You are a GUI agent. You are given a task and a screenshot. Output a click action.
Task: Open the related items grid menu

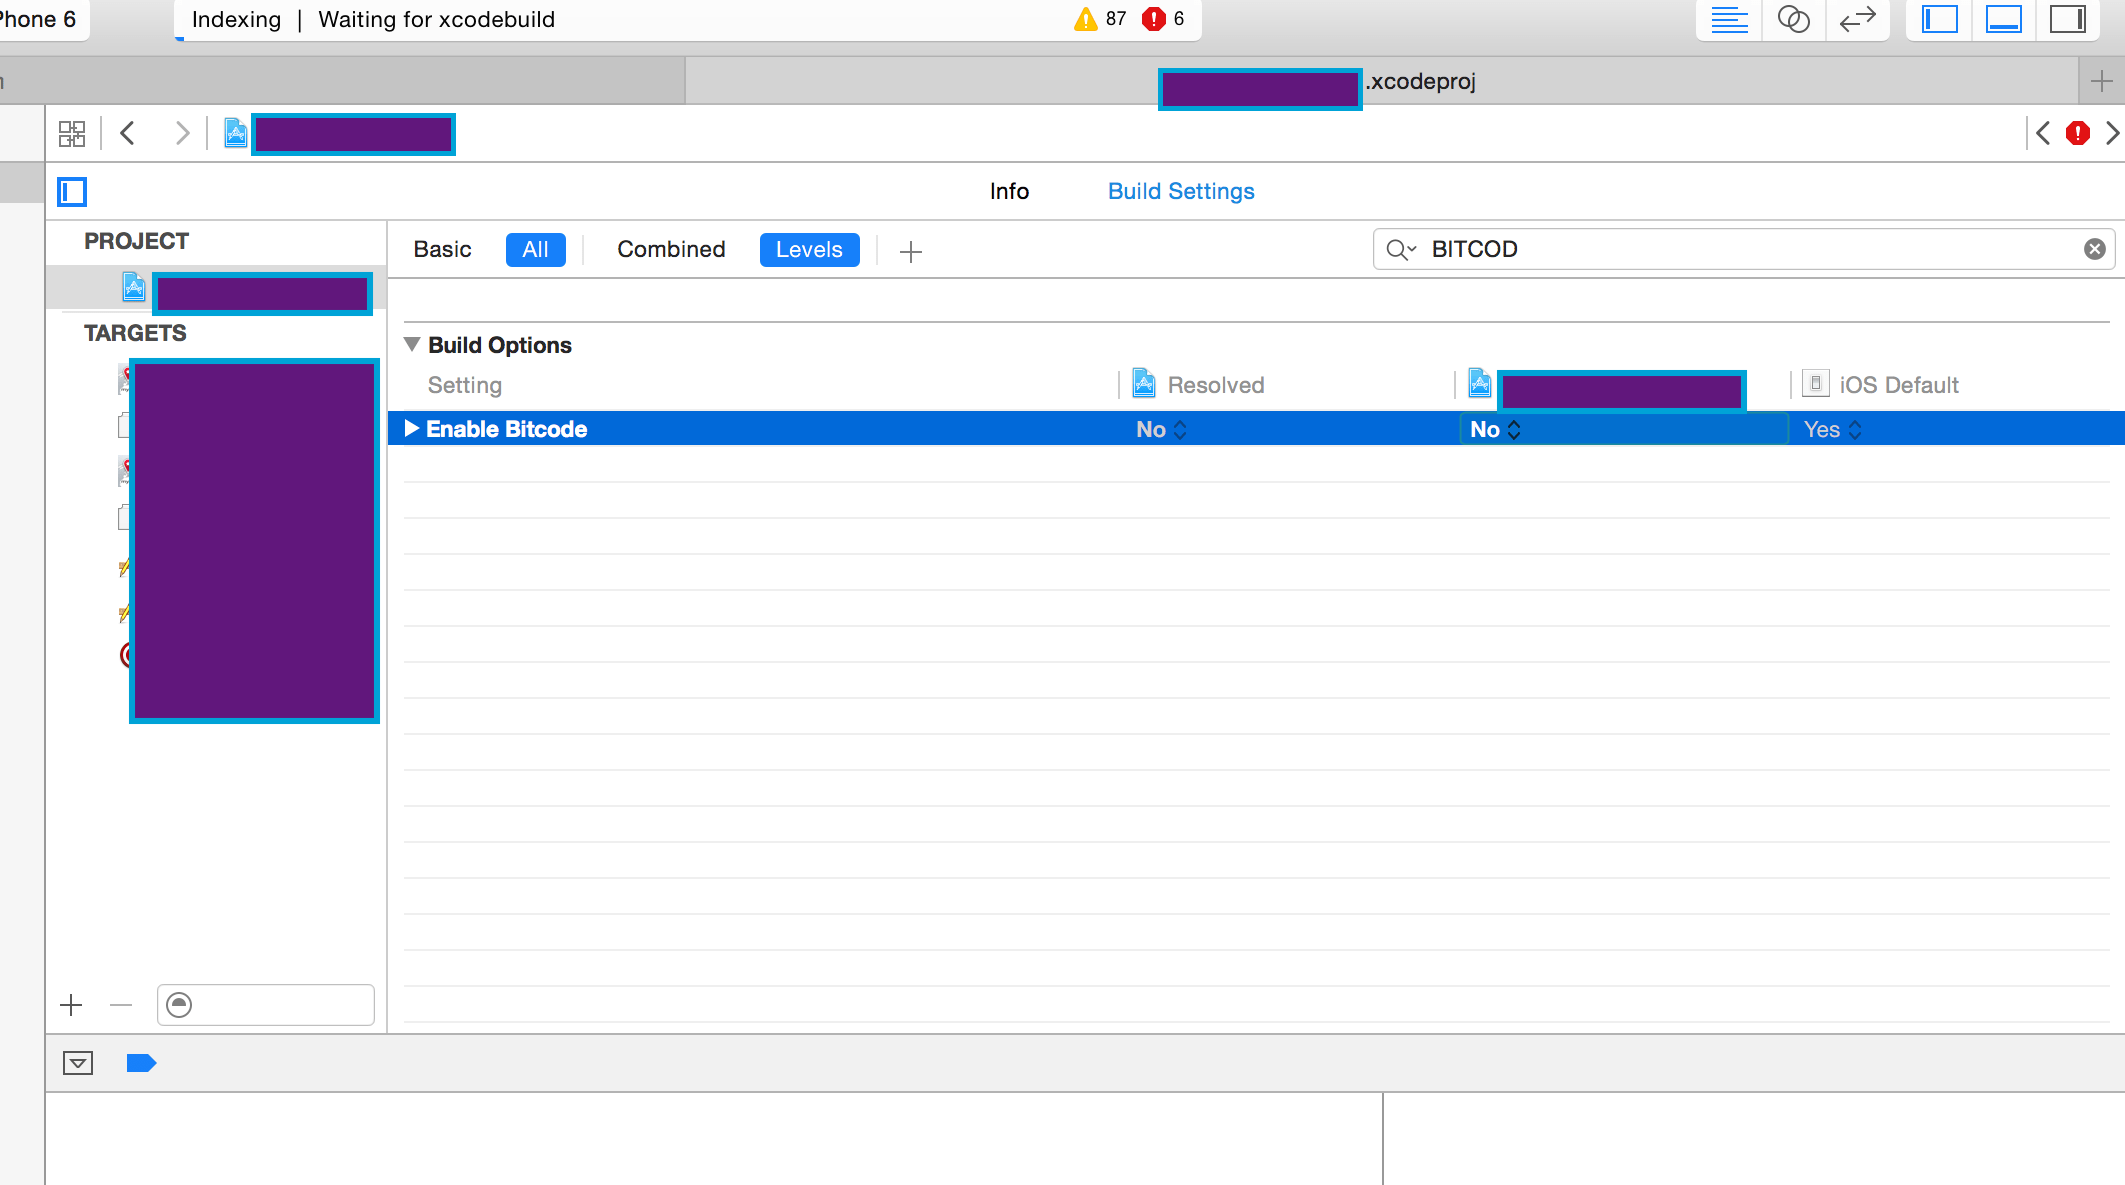click(x=72, y=133)
